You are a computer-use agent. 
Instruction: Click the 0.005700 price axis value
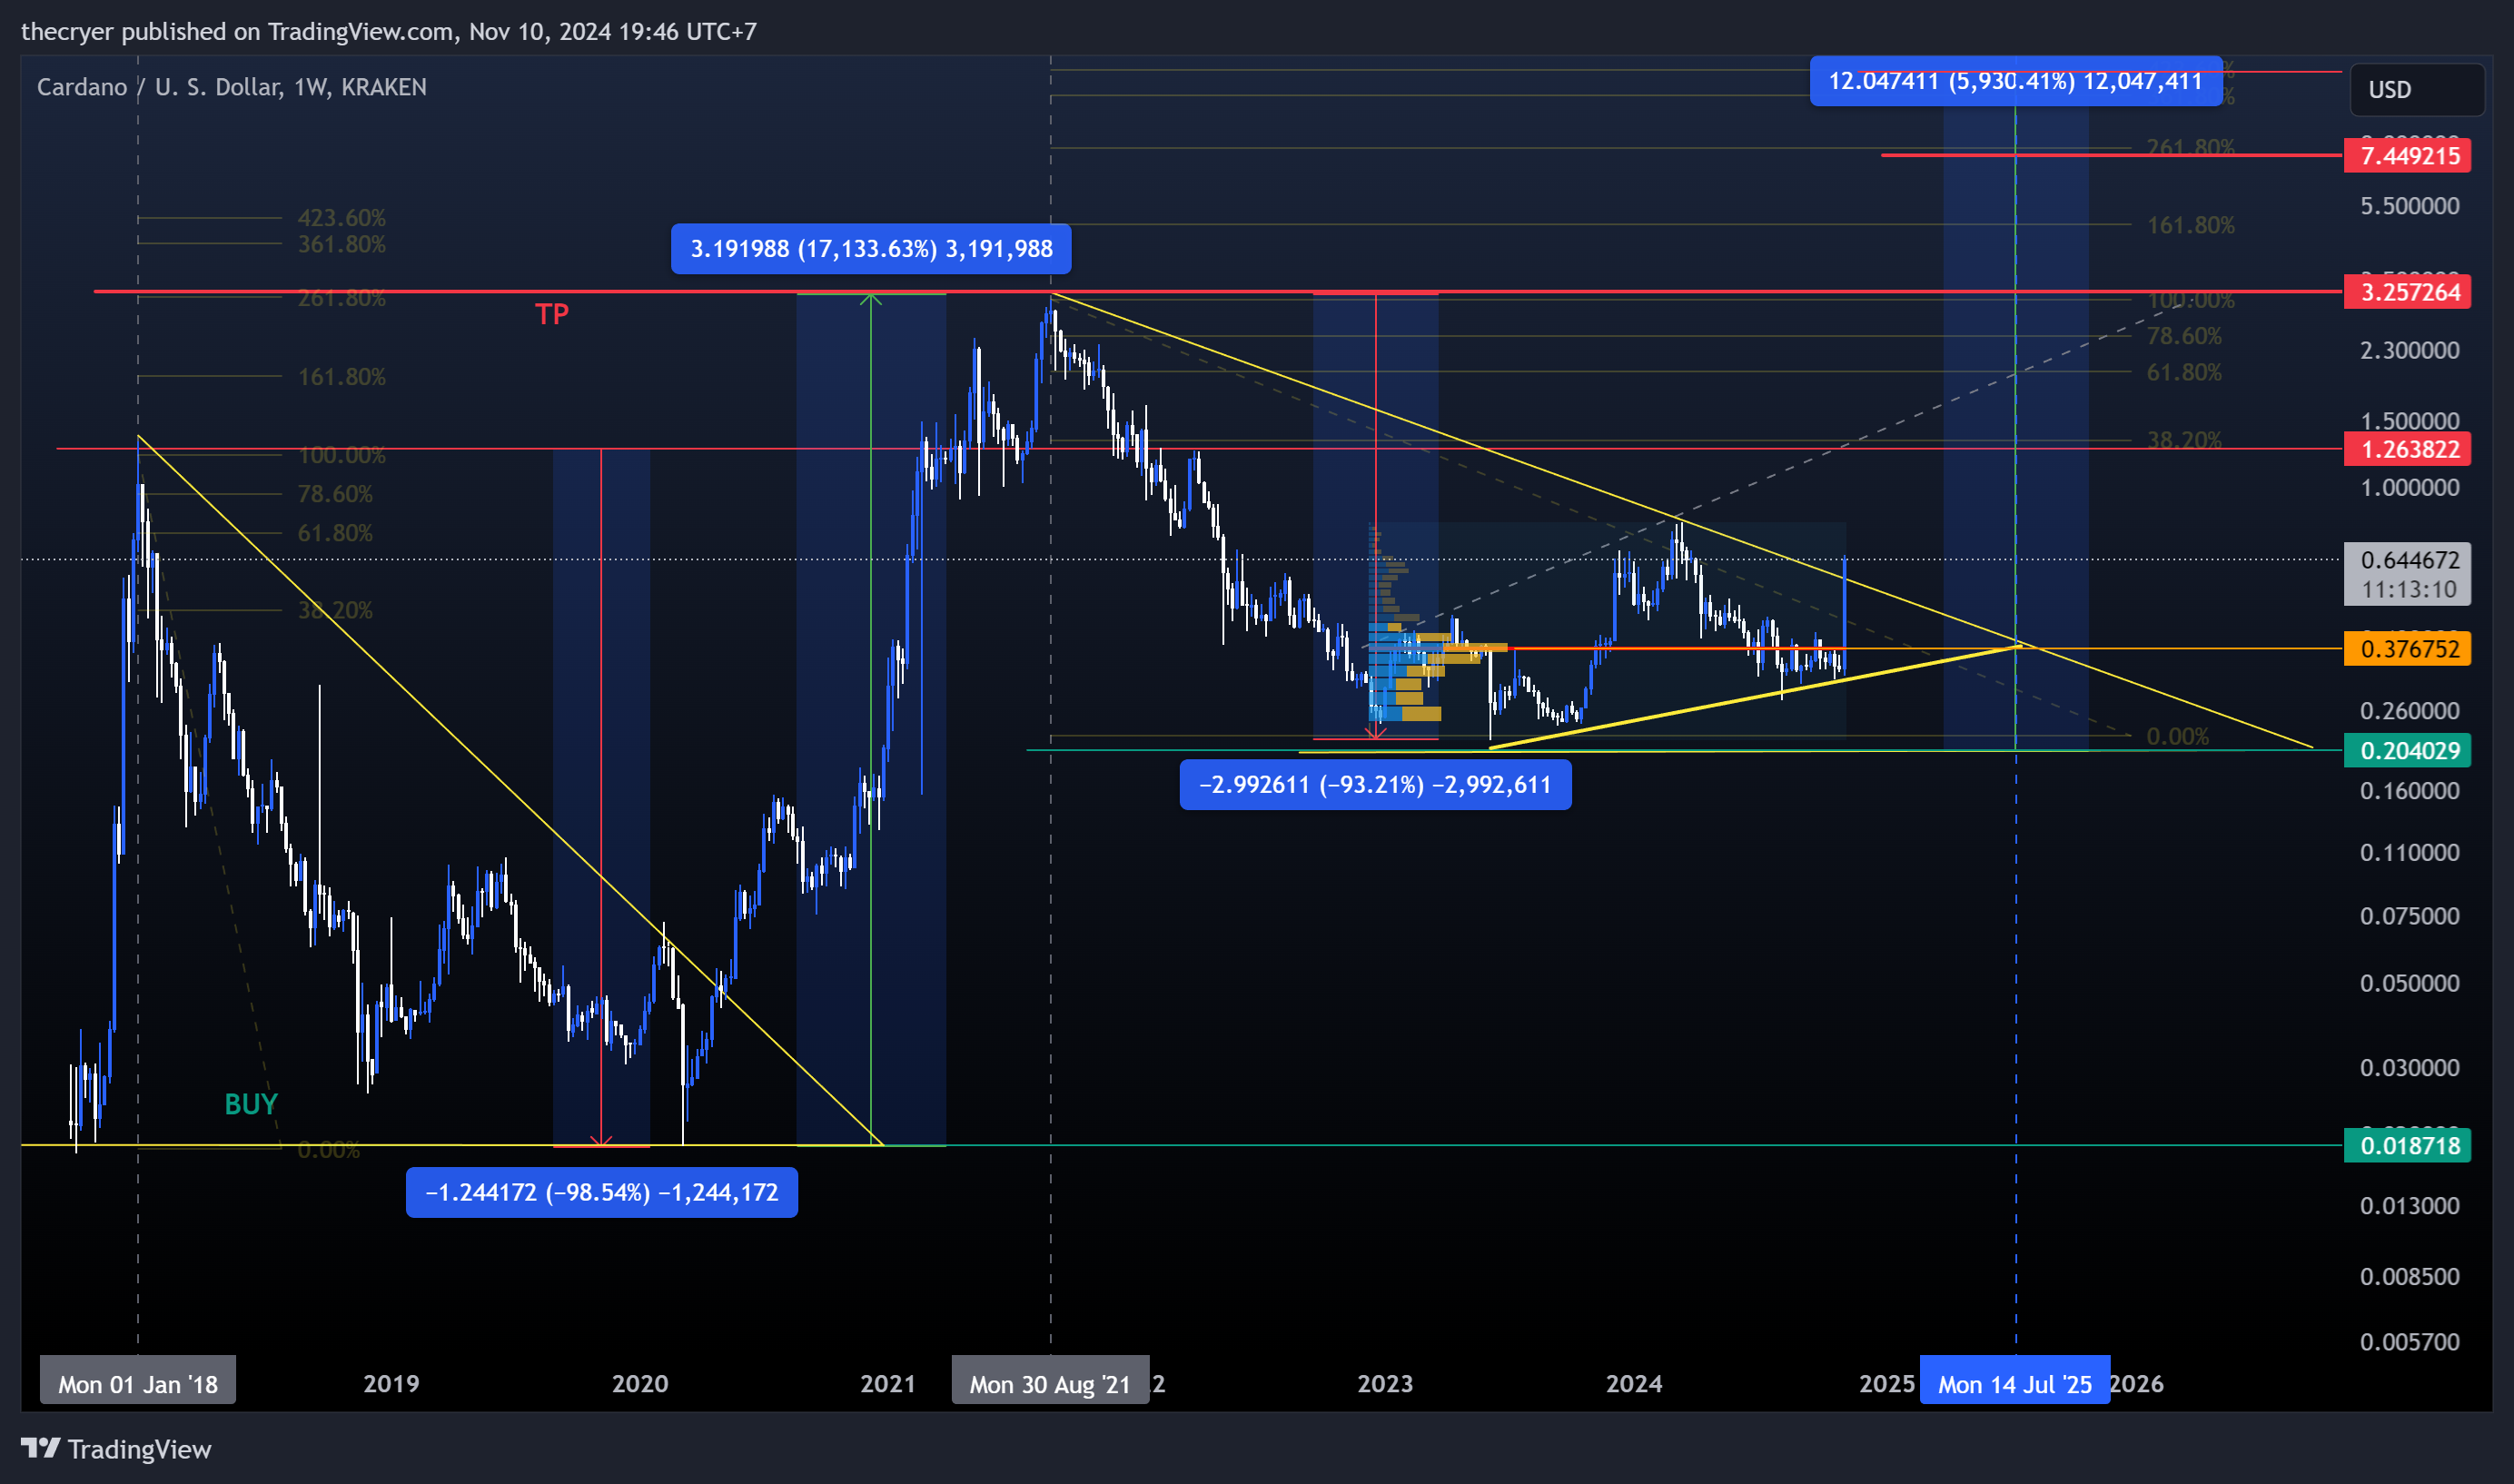click(2410, 1342)
